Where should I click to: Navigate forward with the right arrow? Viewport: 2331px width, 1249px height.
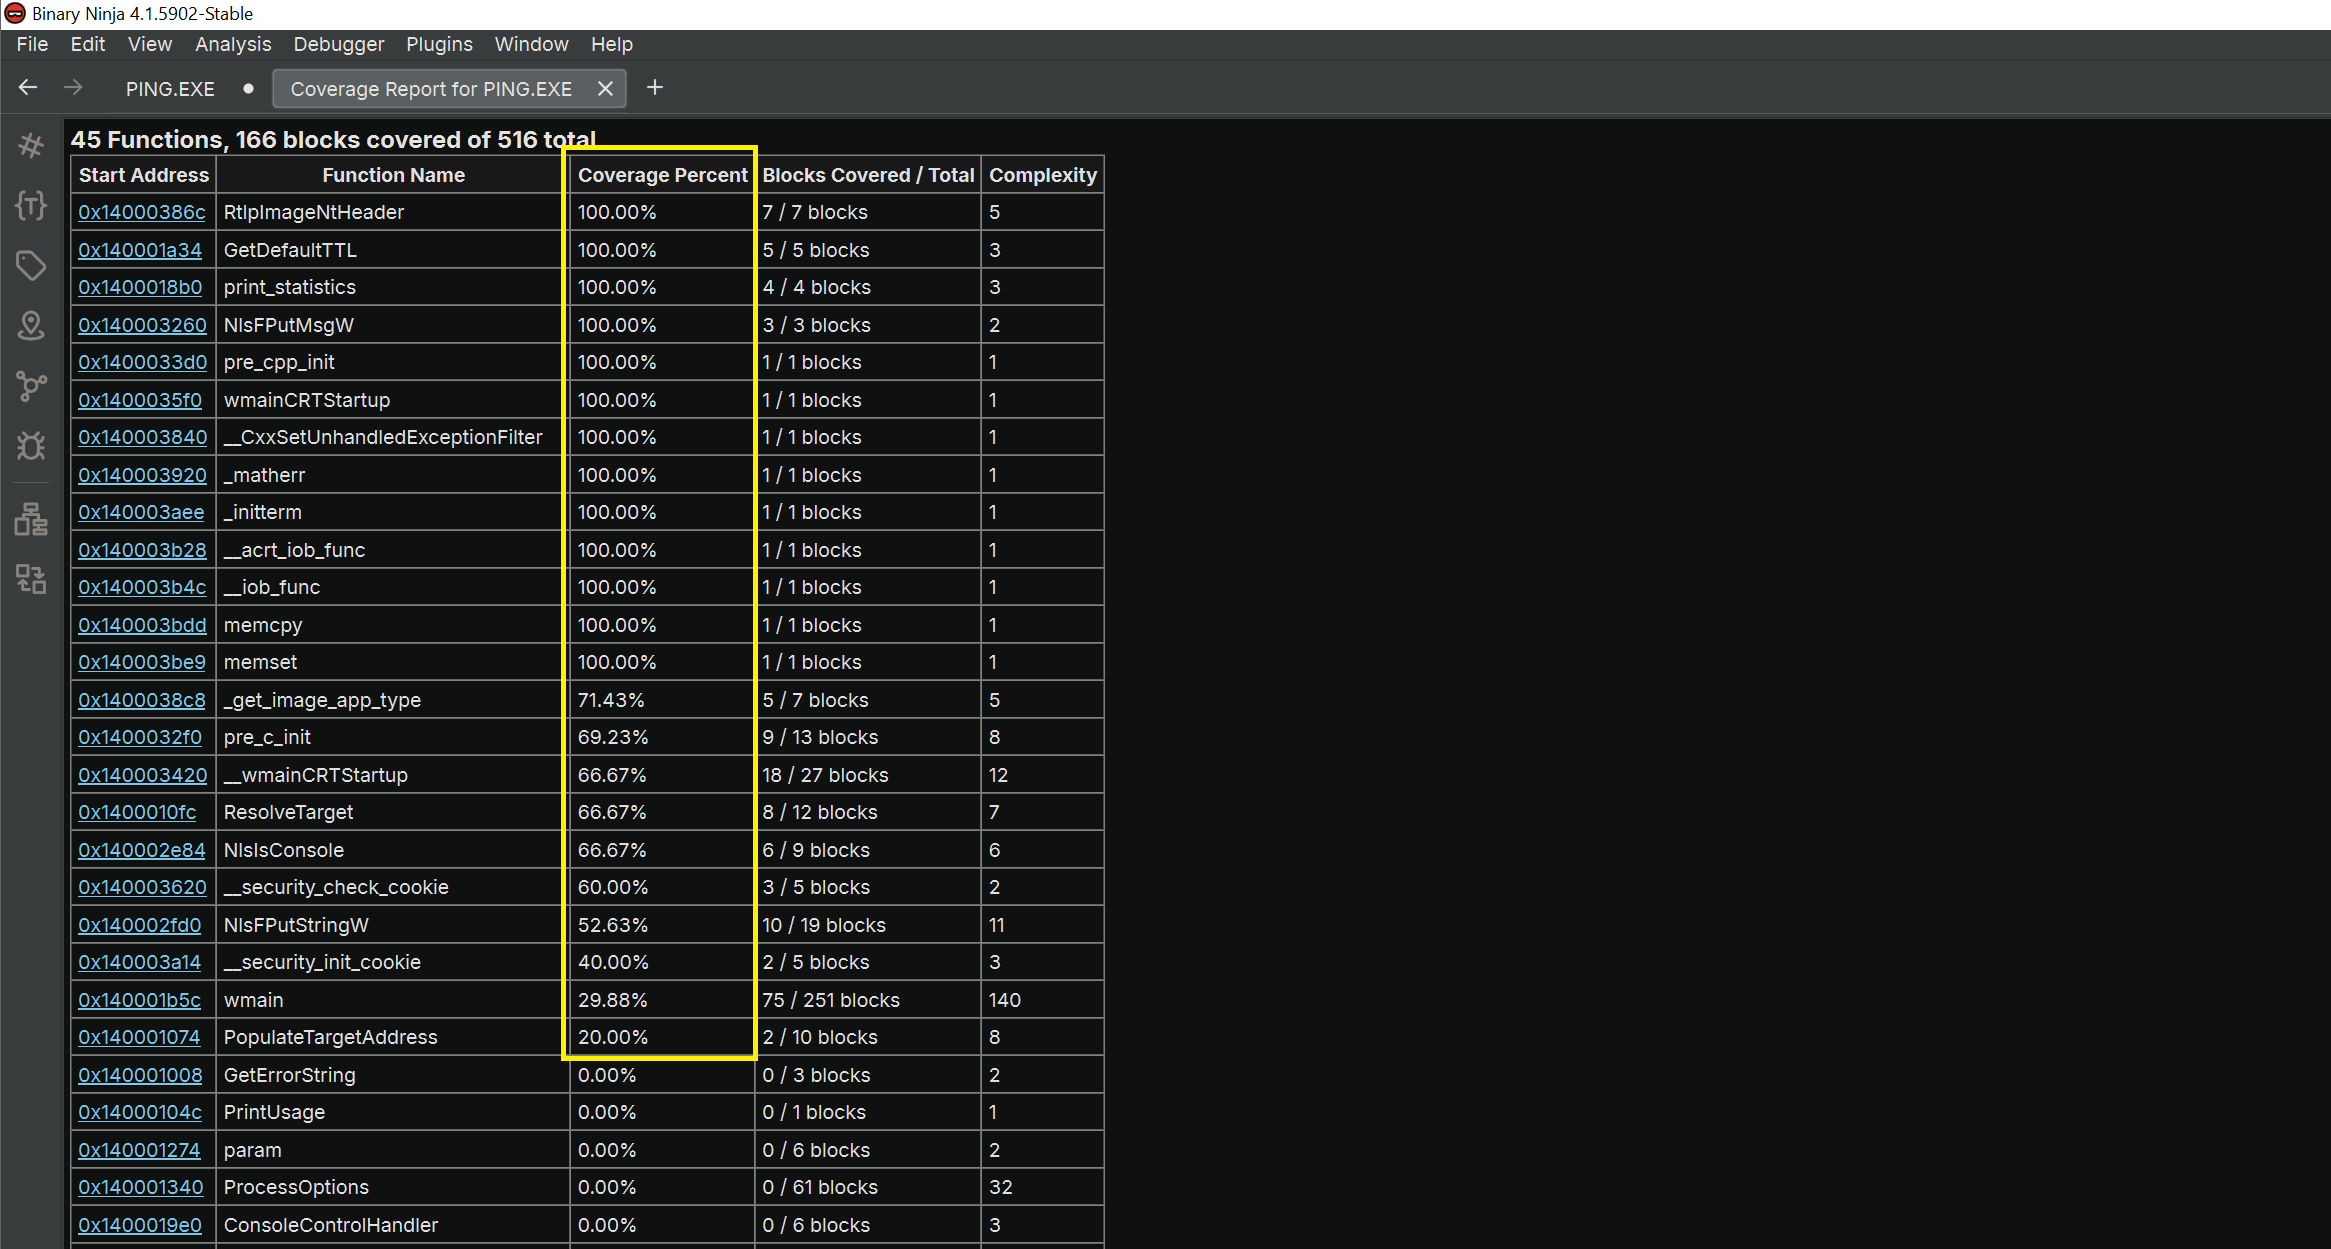(73, 88)
